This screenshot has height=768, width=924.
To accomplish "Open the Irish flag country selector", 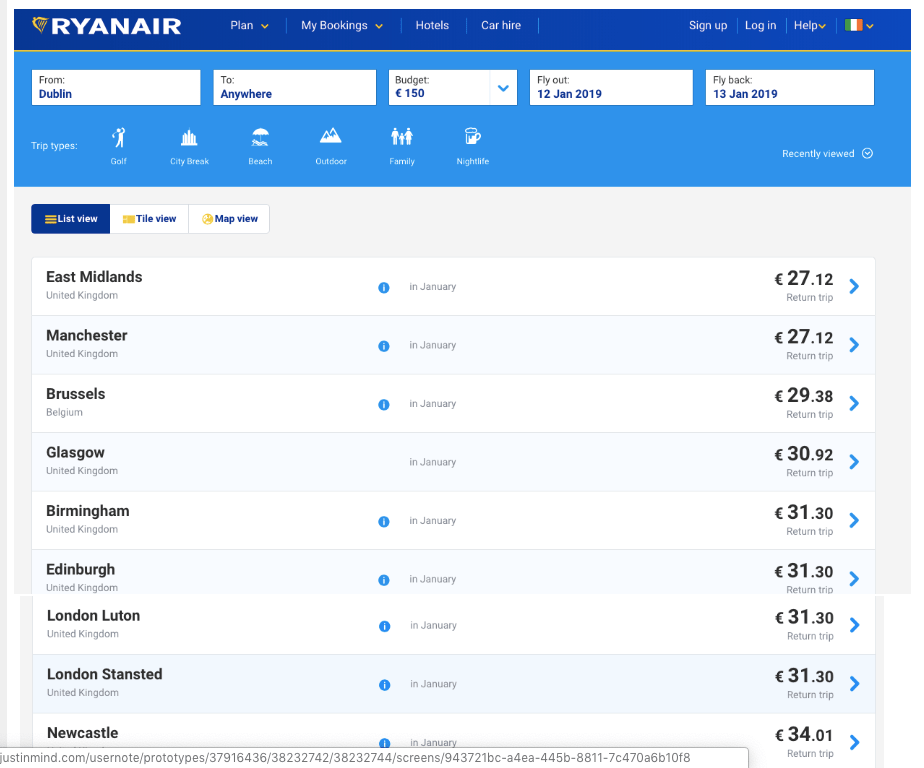I will [x=859, y=25].
